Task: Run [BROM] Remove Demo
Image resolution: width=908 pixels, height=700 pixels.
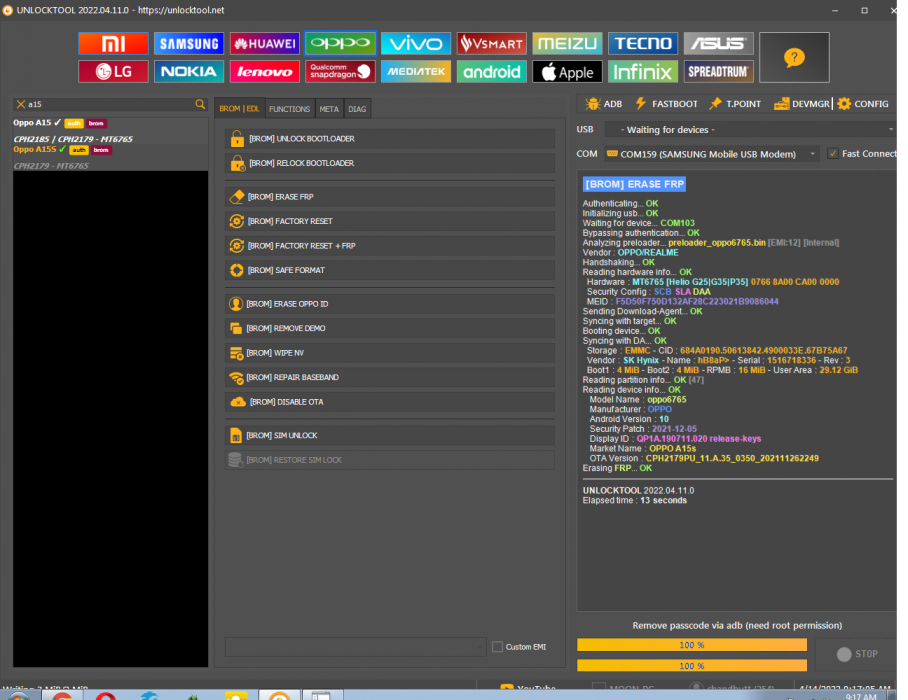Action: (x=390, y=328)
